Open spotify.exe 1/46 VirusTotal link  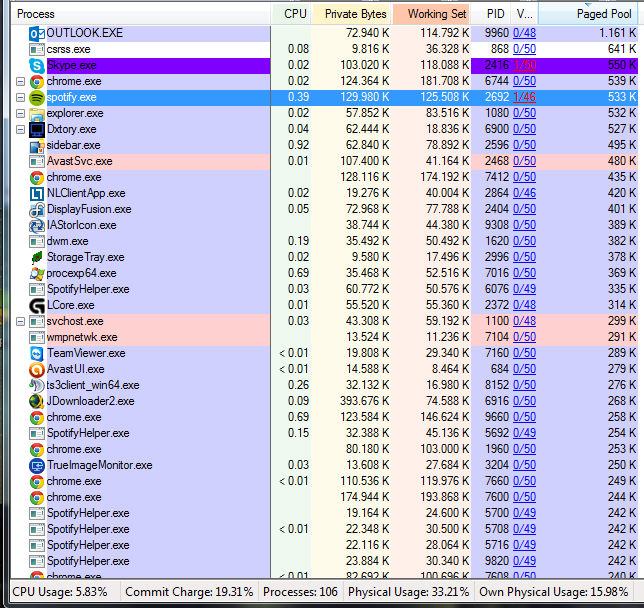[x=524, y=97]
